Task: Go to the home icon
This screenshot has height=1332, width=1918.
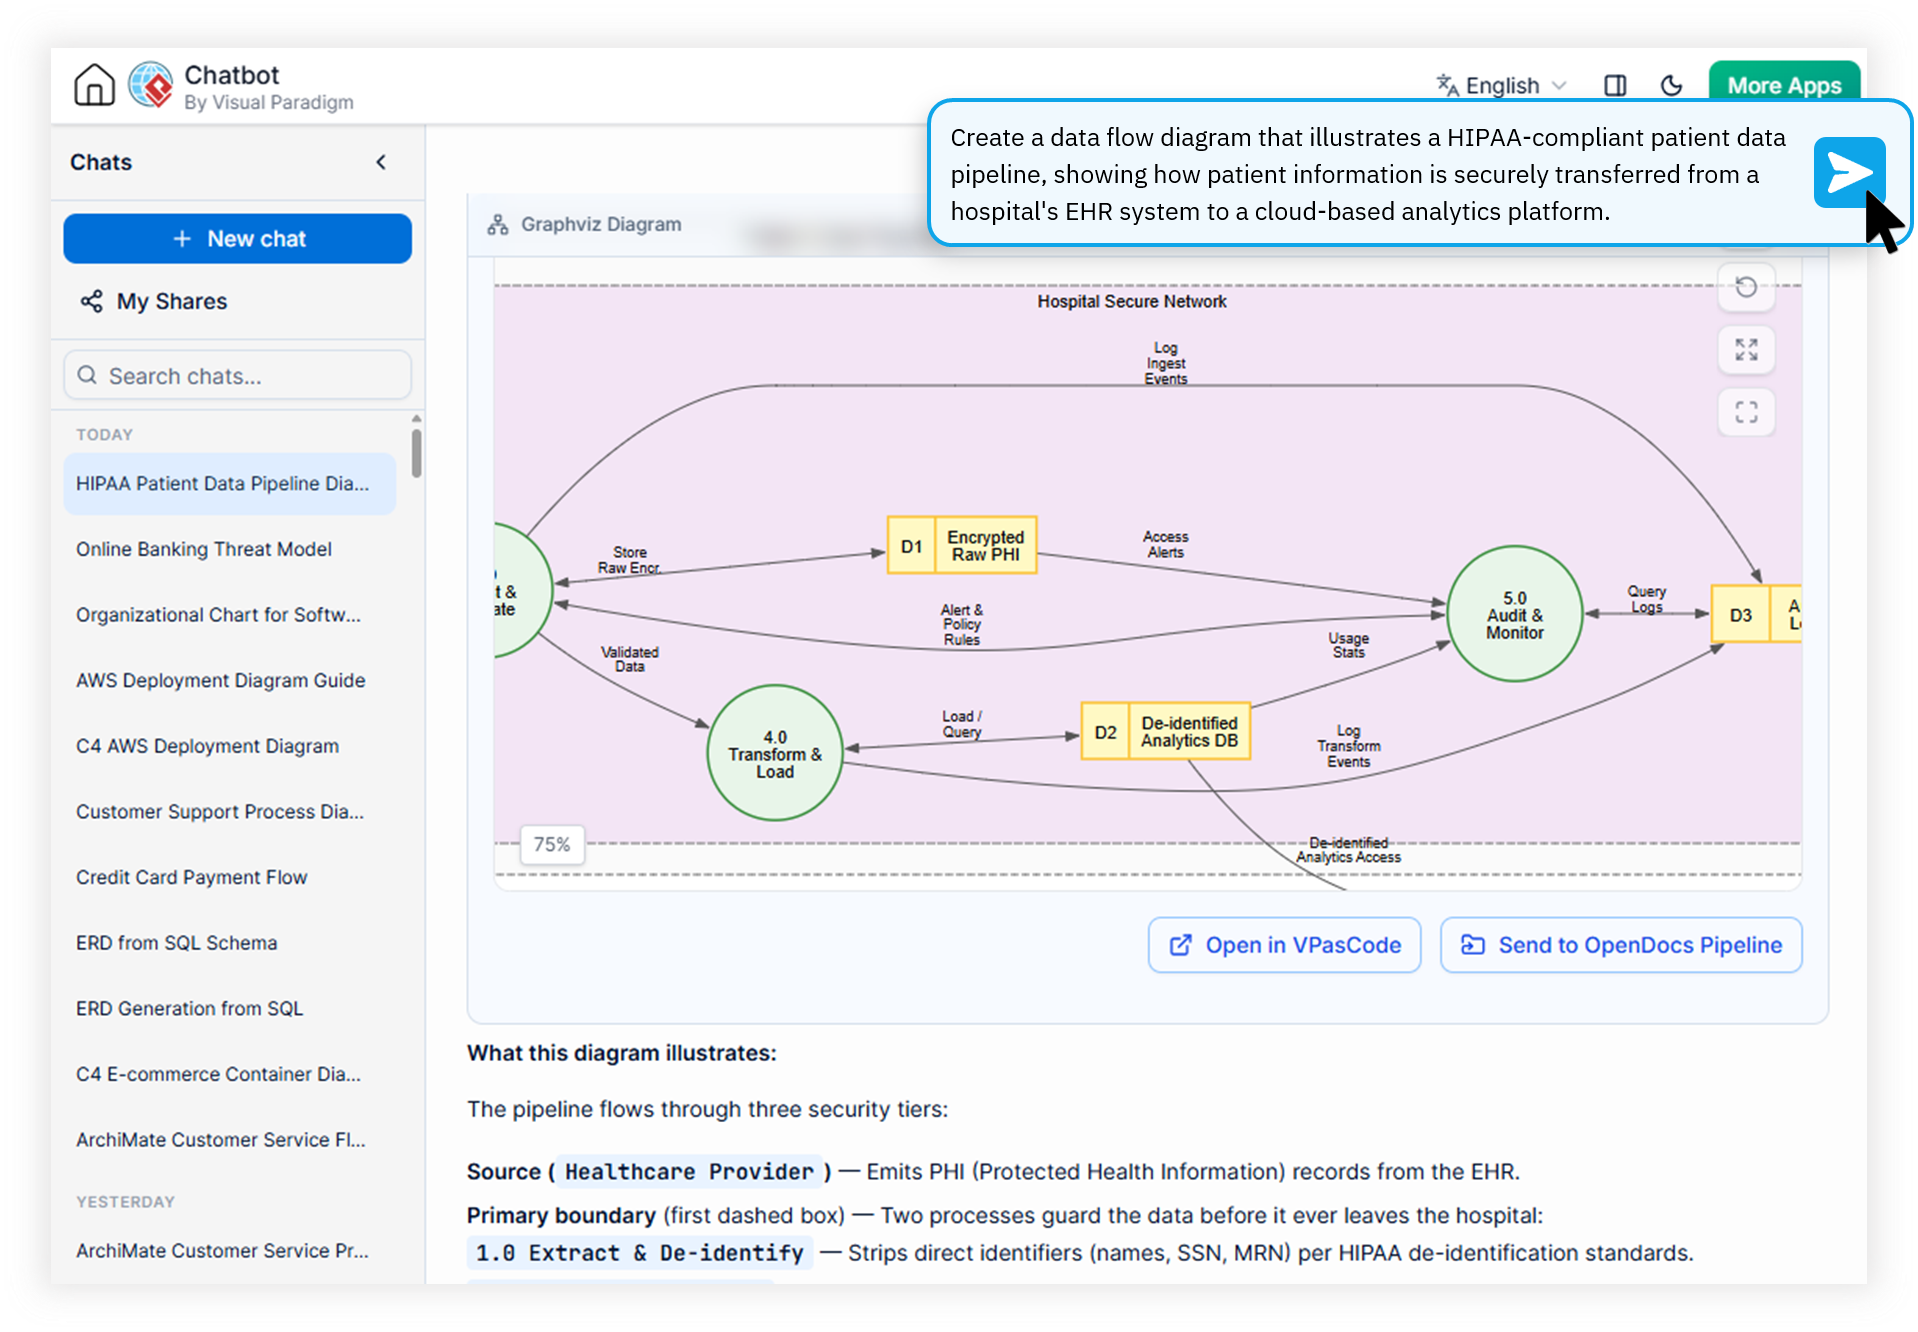Action: pos(94,85)
